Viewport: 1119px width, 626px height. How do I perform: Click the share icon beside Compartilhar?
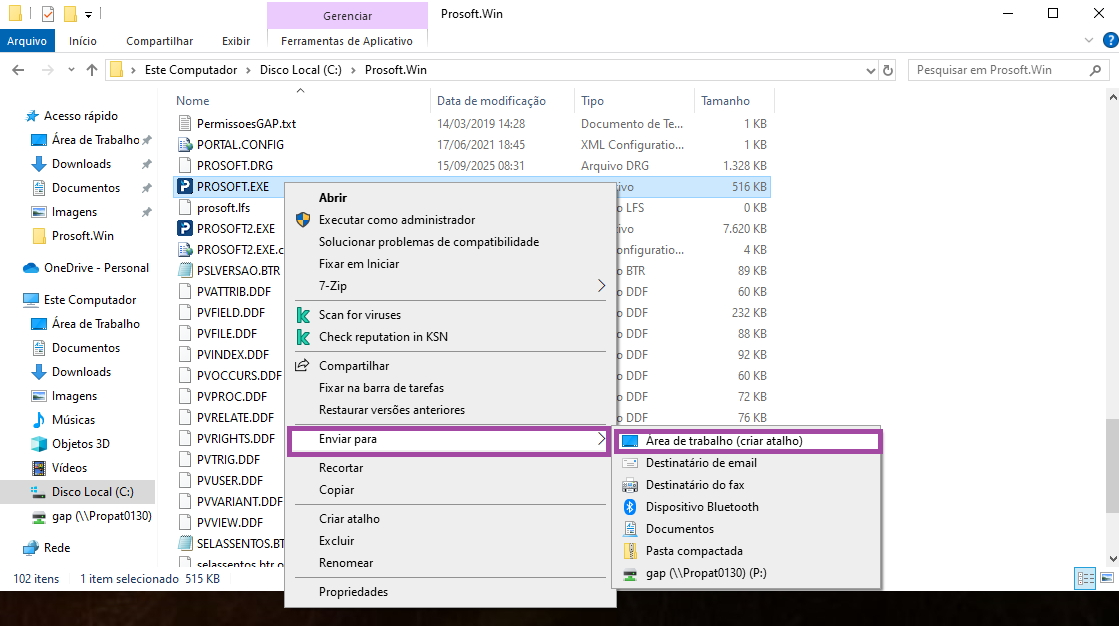tap(303, 365)
